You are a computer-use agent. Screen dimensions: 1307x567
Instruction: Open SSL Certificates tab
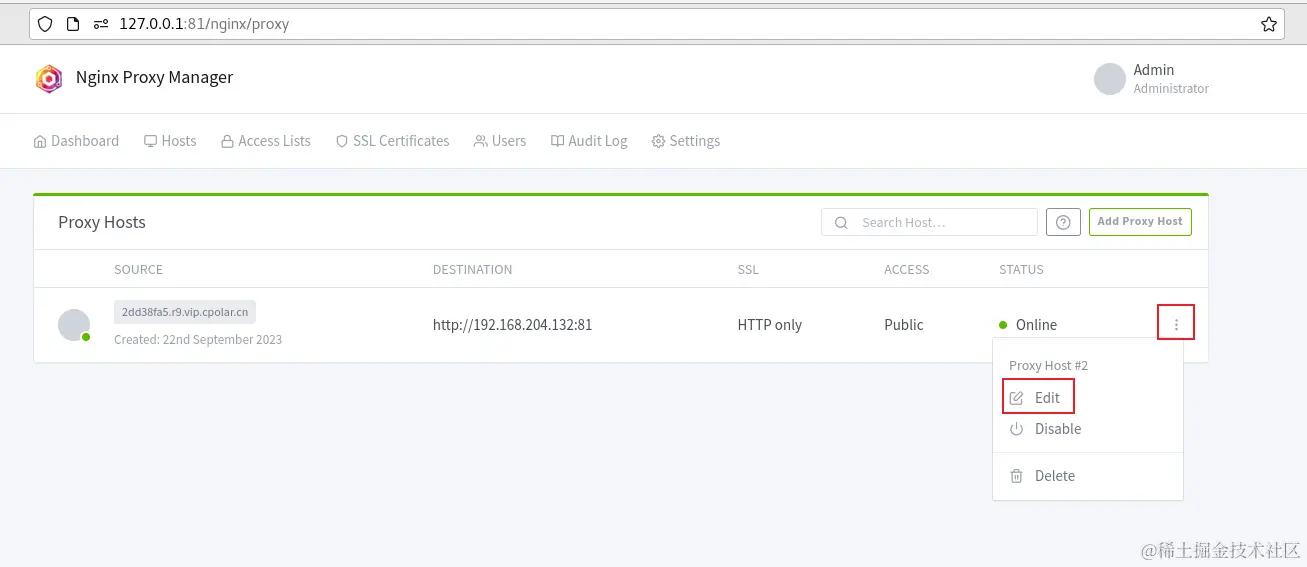pos(392,141)
